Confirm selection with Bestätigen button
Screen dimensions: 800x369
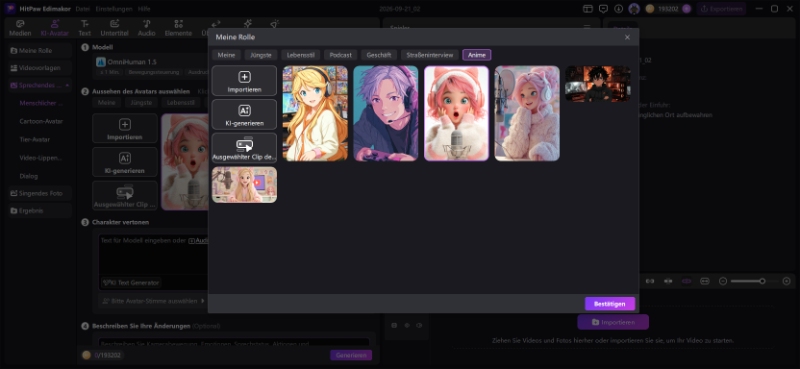coord(610,304)
